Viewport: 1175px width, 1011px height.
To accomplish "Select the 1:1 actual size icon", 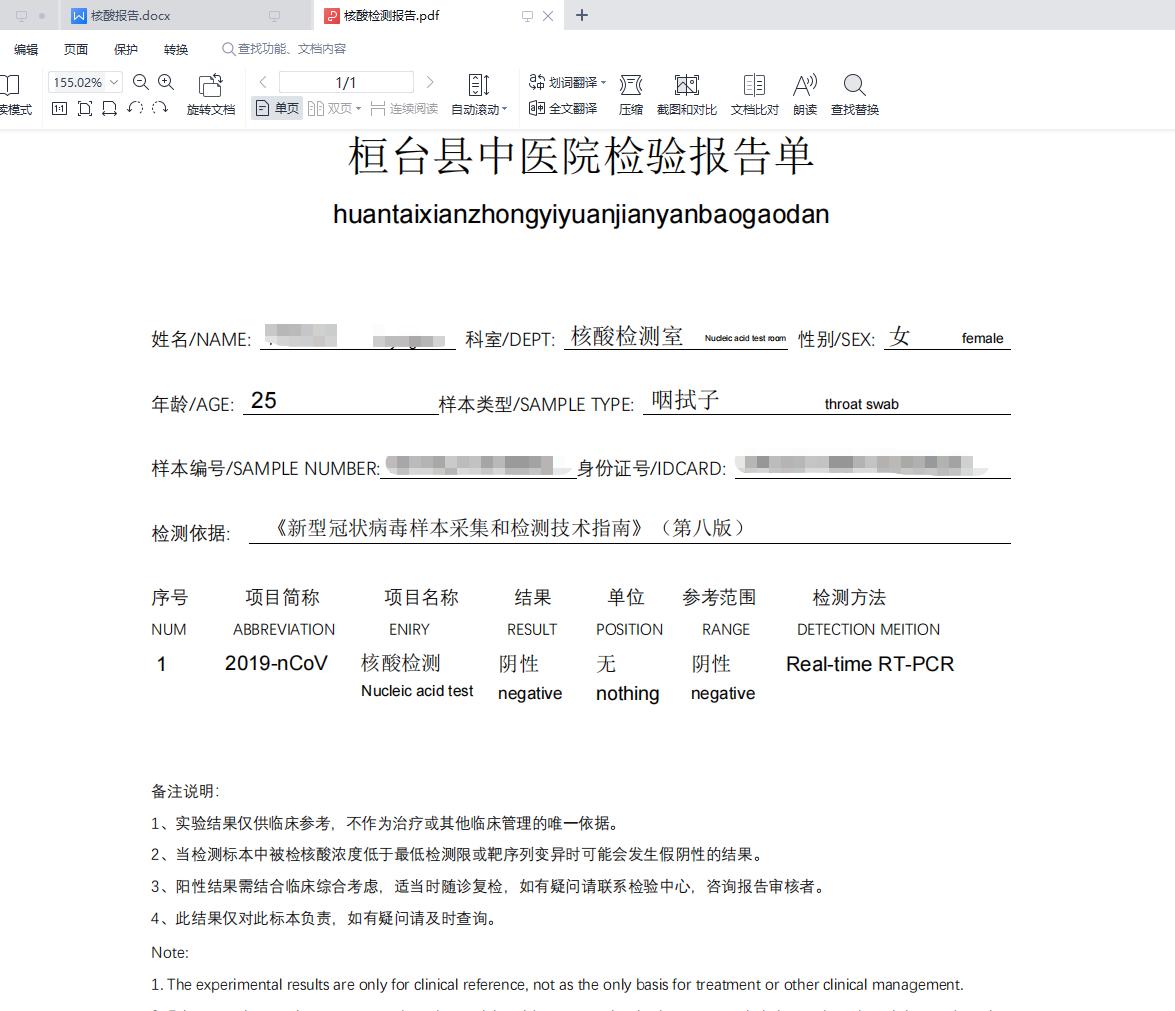I will tap(61, 108).
